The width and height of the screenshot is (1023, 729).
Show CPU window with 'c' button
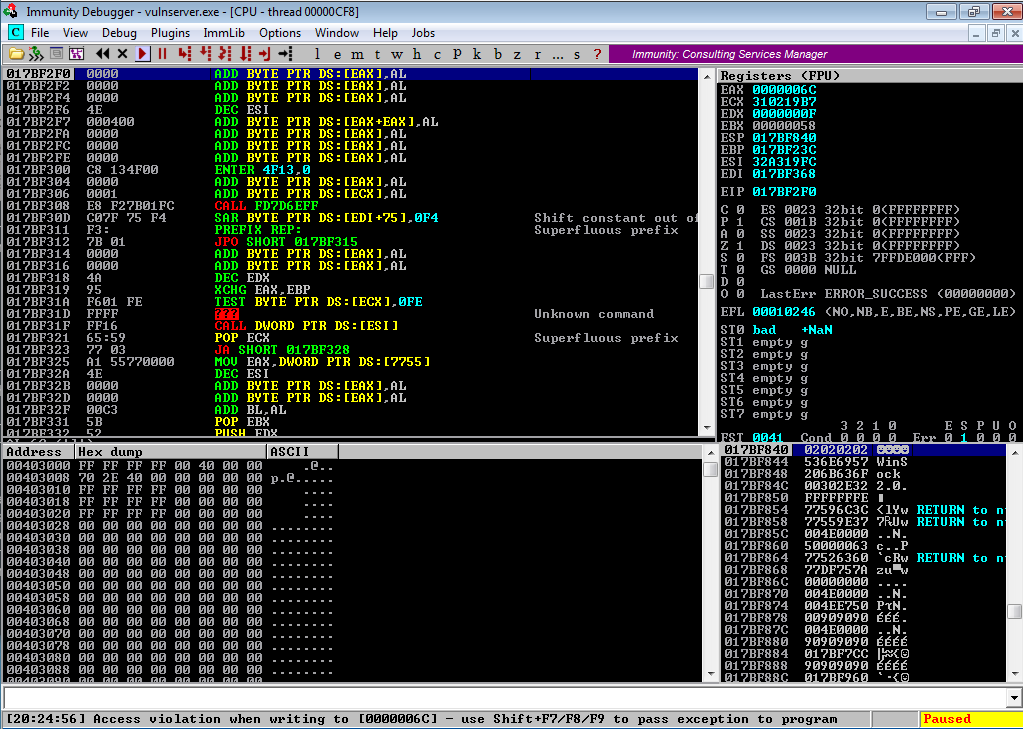click(x=437, y=54)
